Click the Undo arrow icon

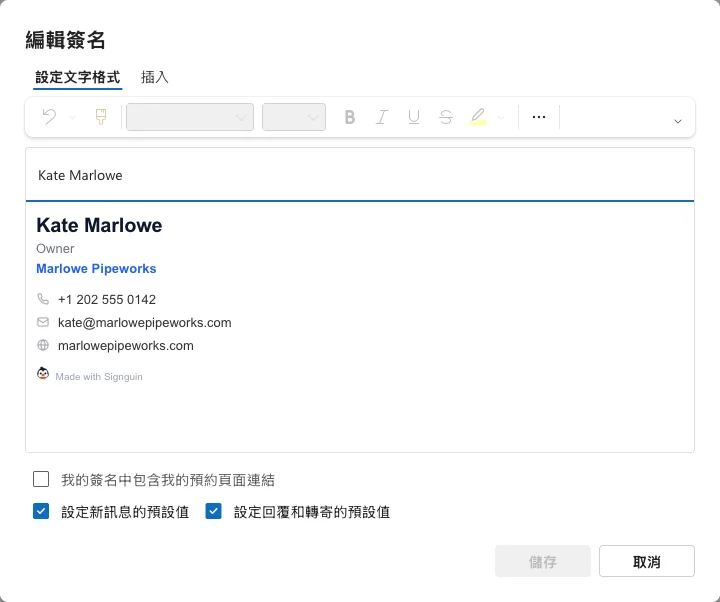pyautogui.click(x=49, y=117)
